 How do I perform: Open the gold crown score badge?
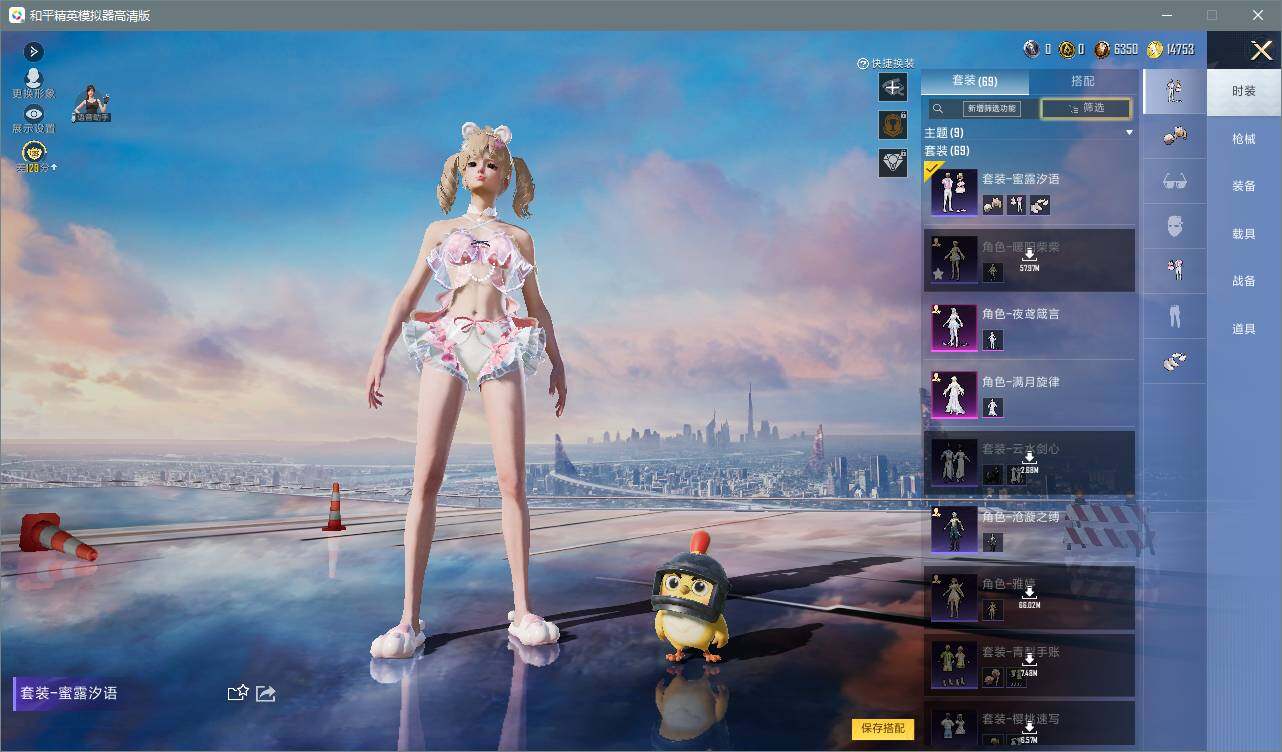coord(34,153)
